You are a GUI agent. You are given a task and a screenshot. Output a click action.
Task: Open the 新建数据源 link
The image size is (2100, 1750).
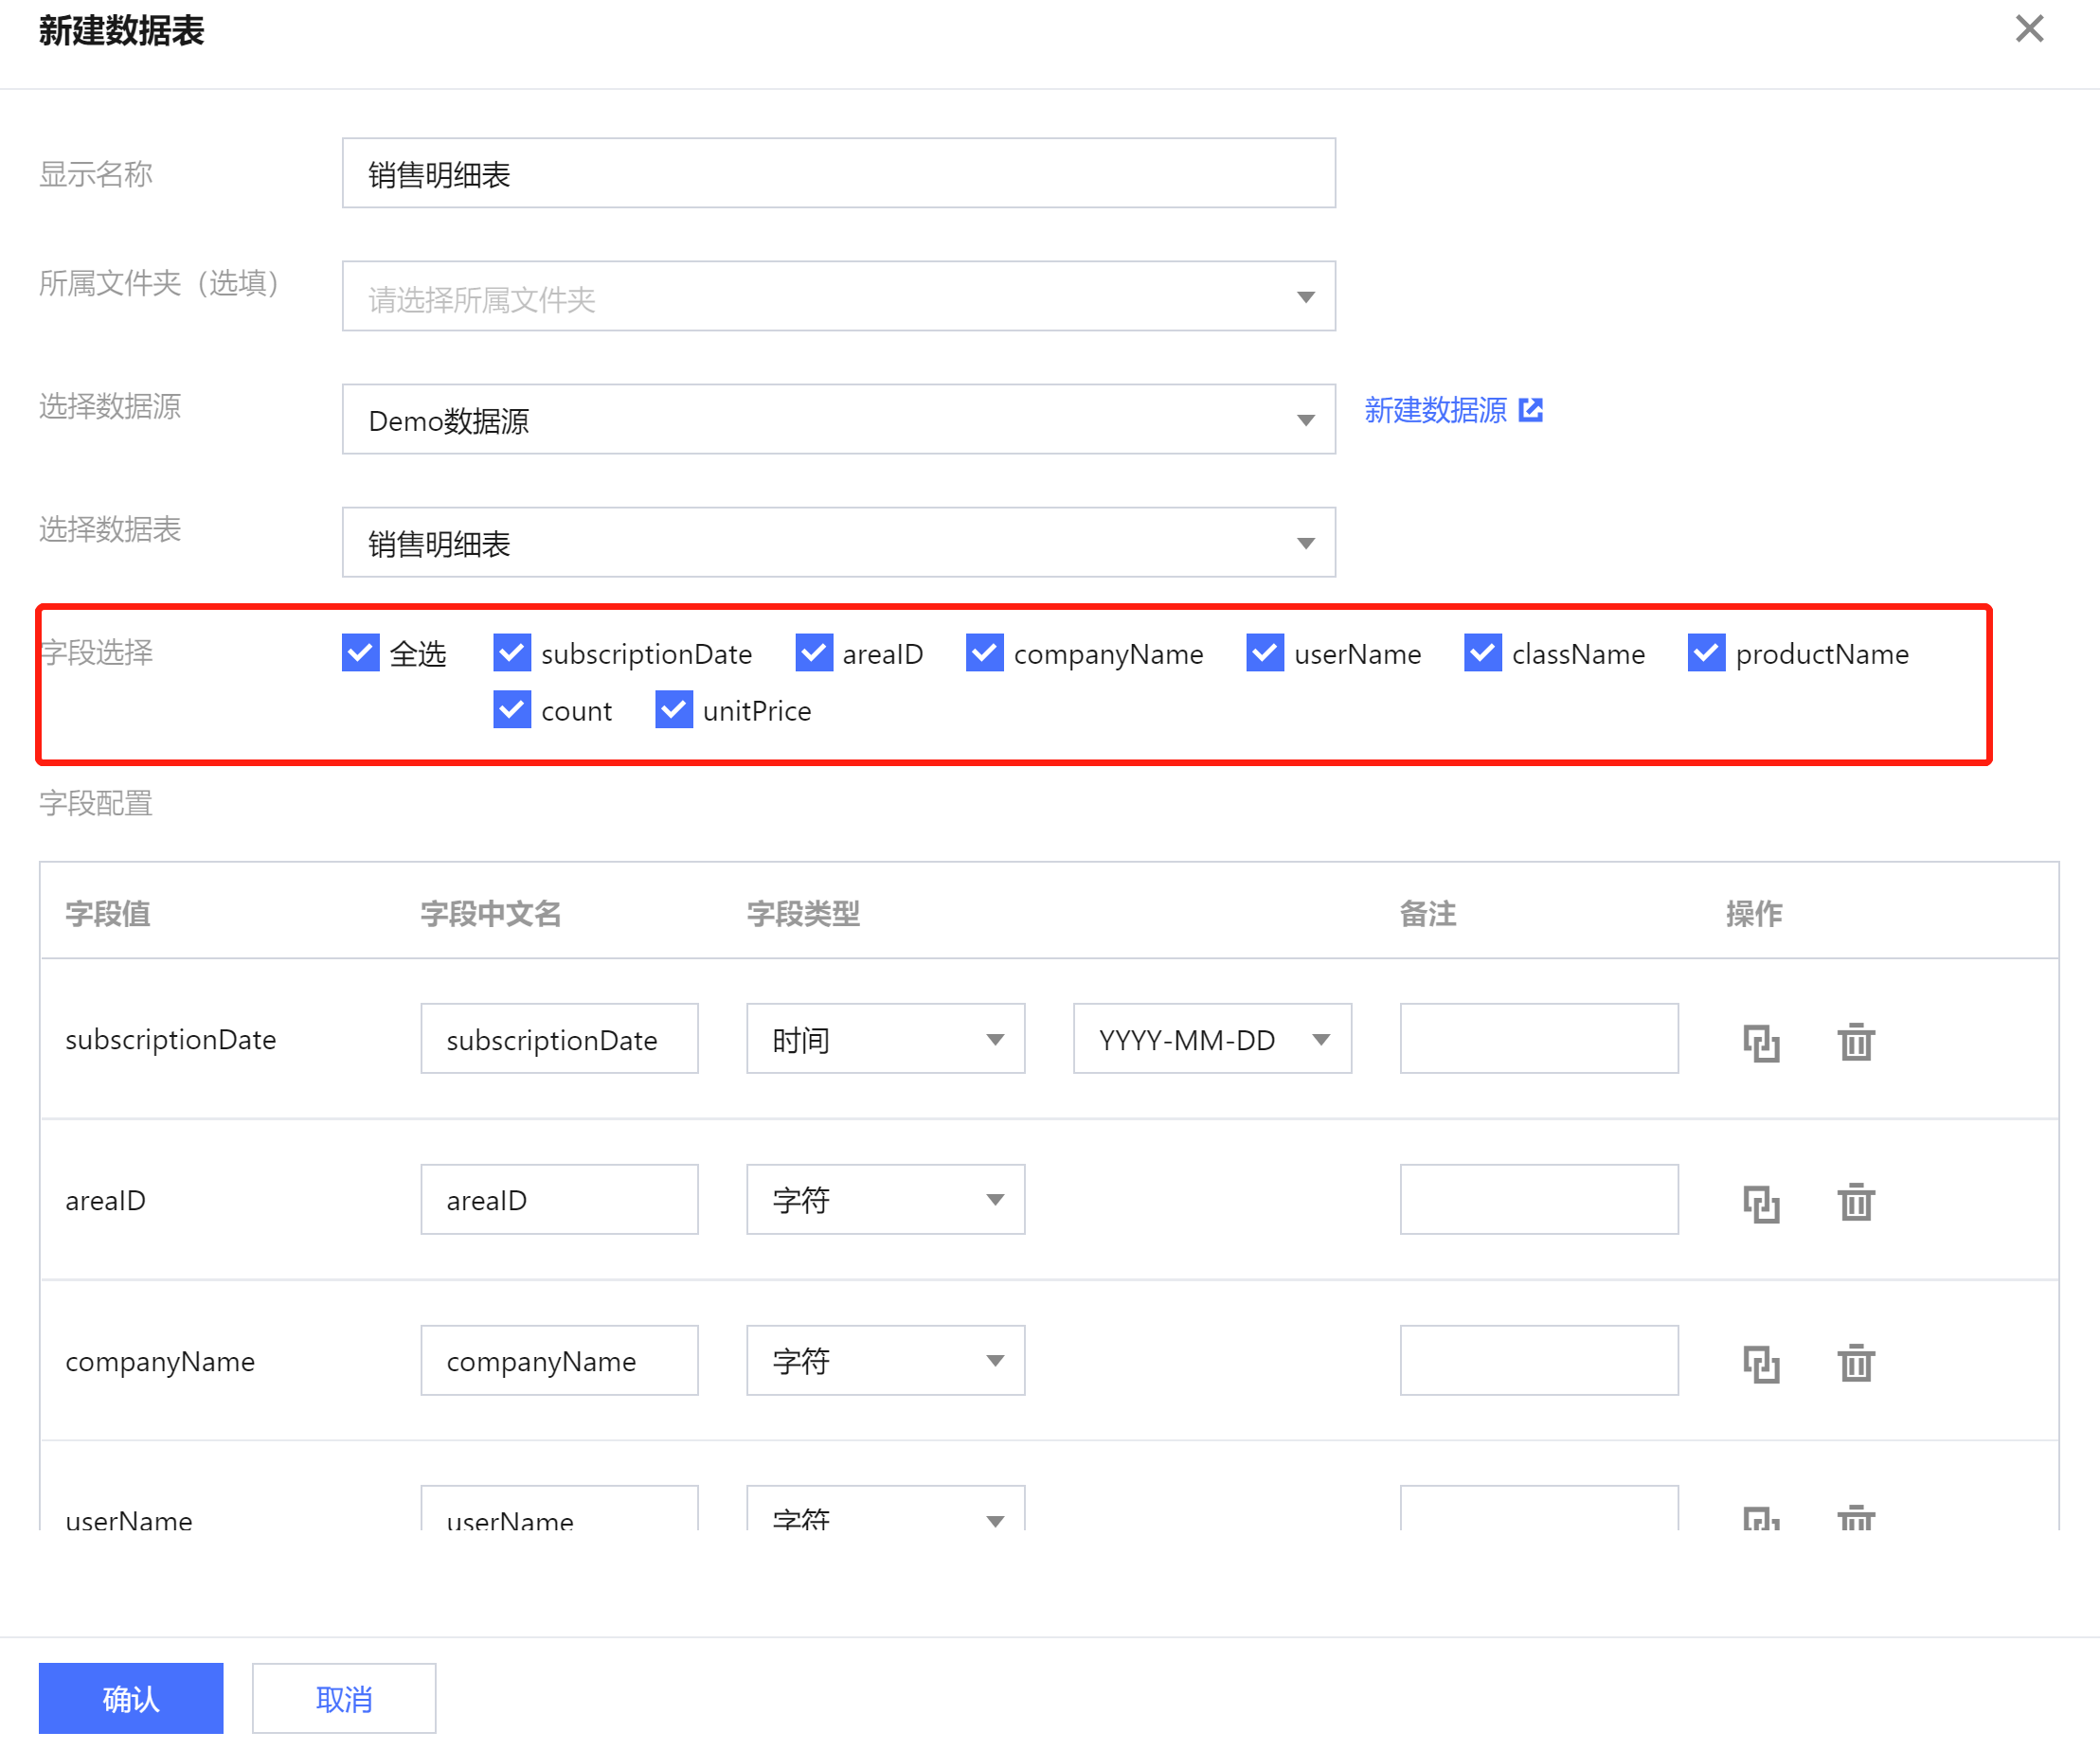[x=1435, y=410]
